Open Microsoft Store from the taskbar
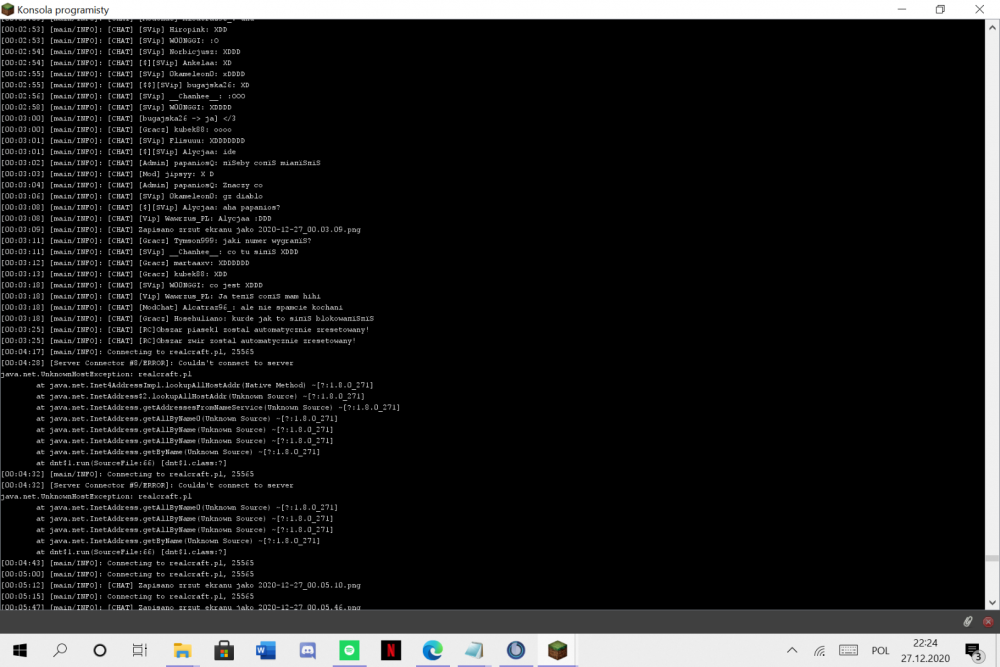Viewport: 1000px width, 667px height. coord(224,650)
